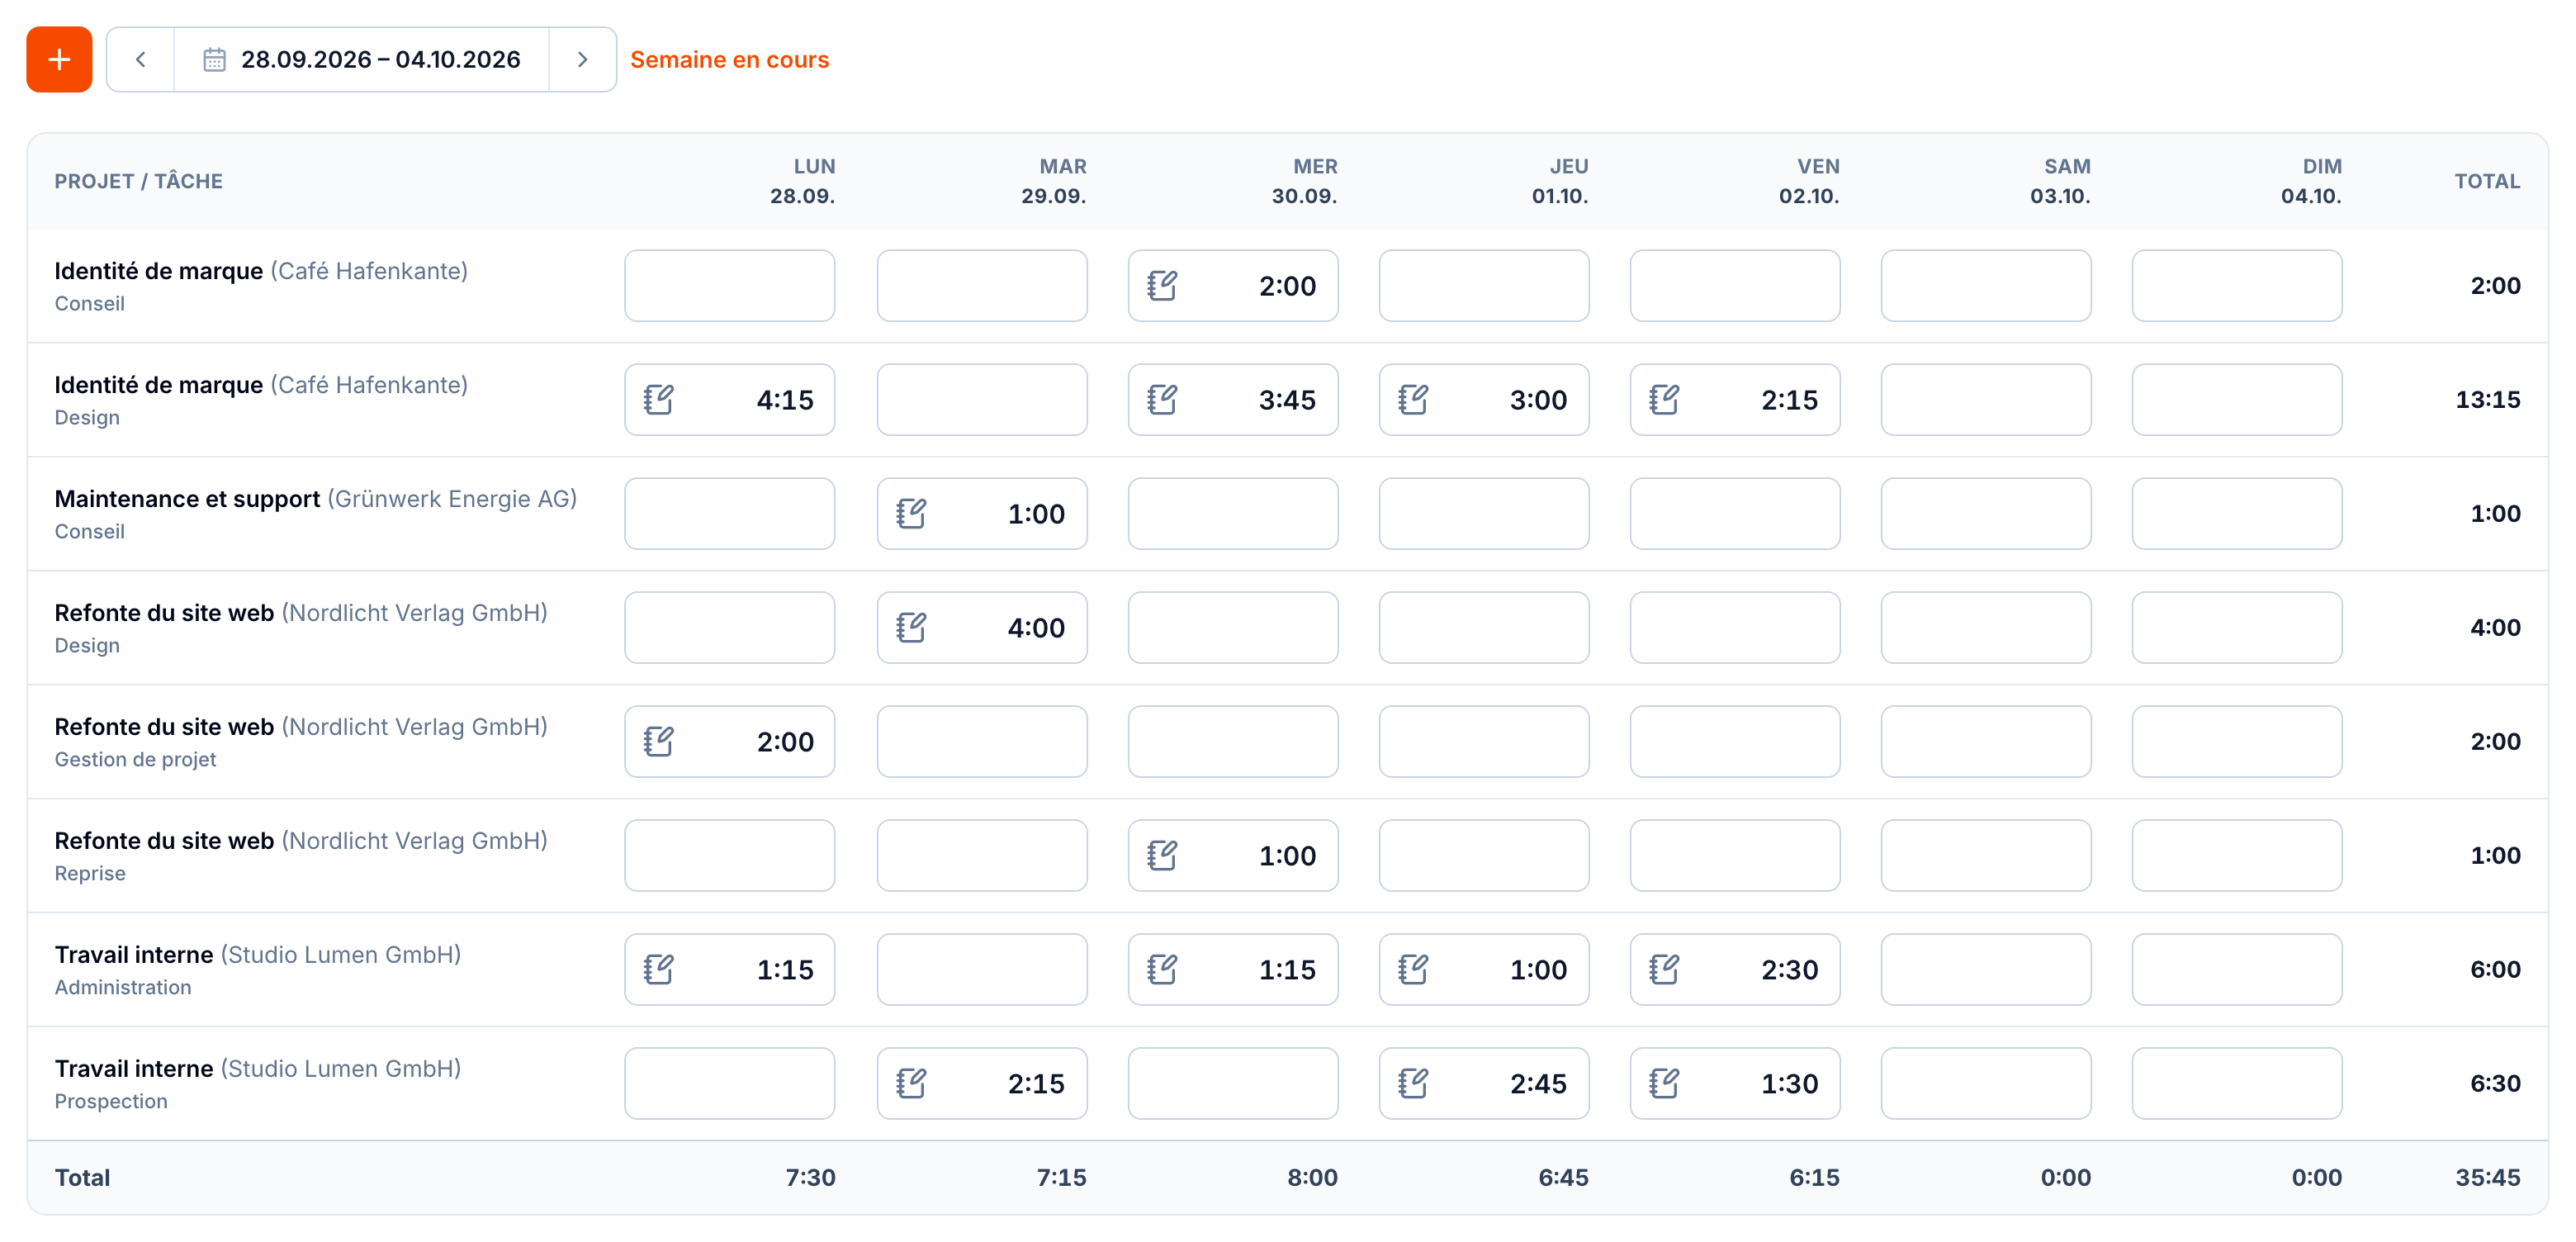Click empty Monday field for Café Hafenkante Conseil

pos(730,286)
